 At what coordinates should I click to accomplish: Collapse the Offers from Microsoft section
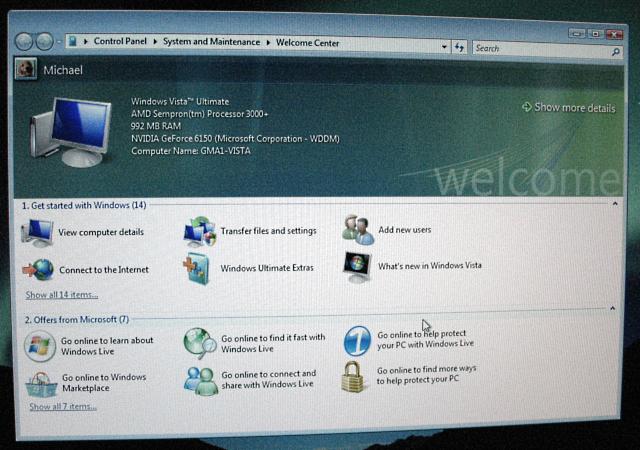612,309
